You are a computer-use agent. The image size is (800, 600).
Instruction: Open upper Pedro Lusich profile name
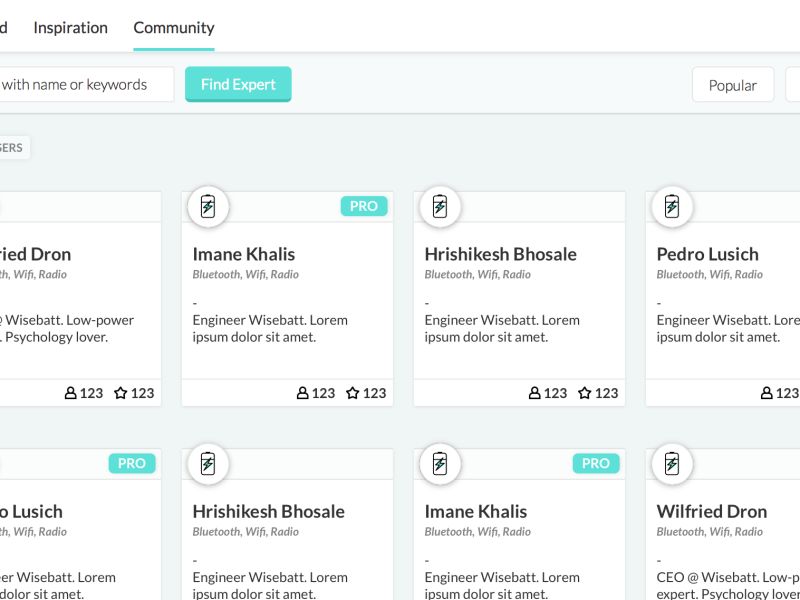[708, 254]
